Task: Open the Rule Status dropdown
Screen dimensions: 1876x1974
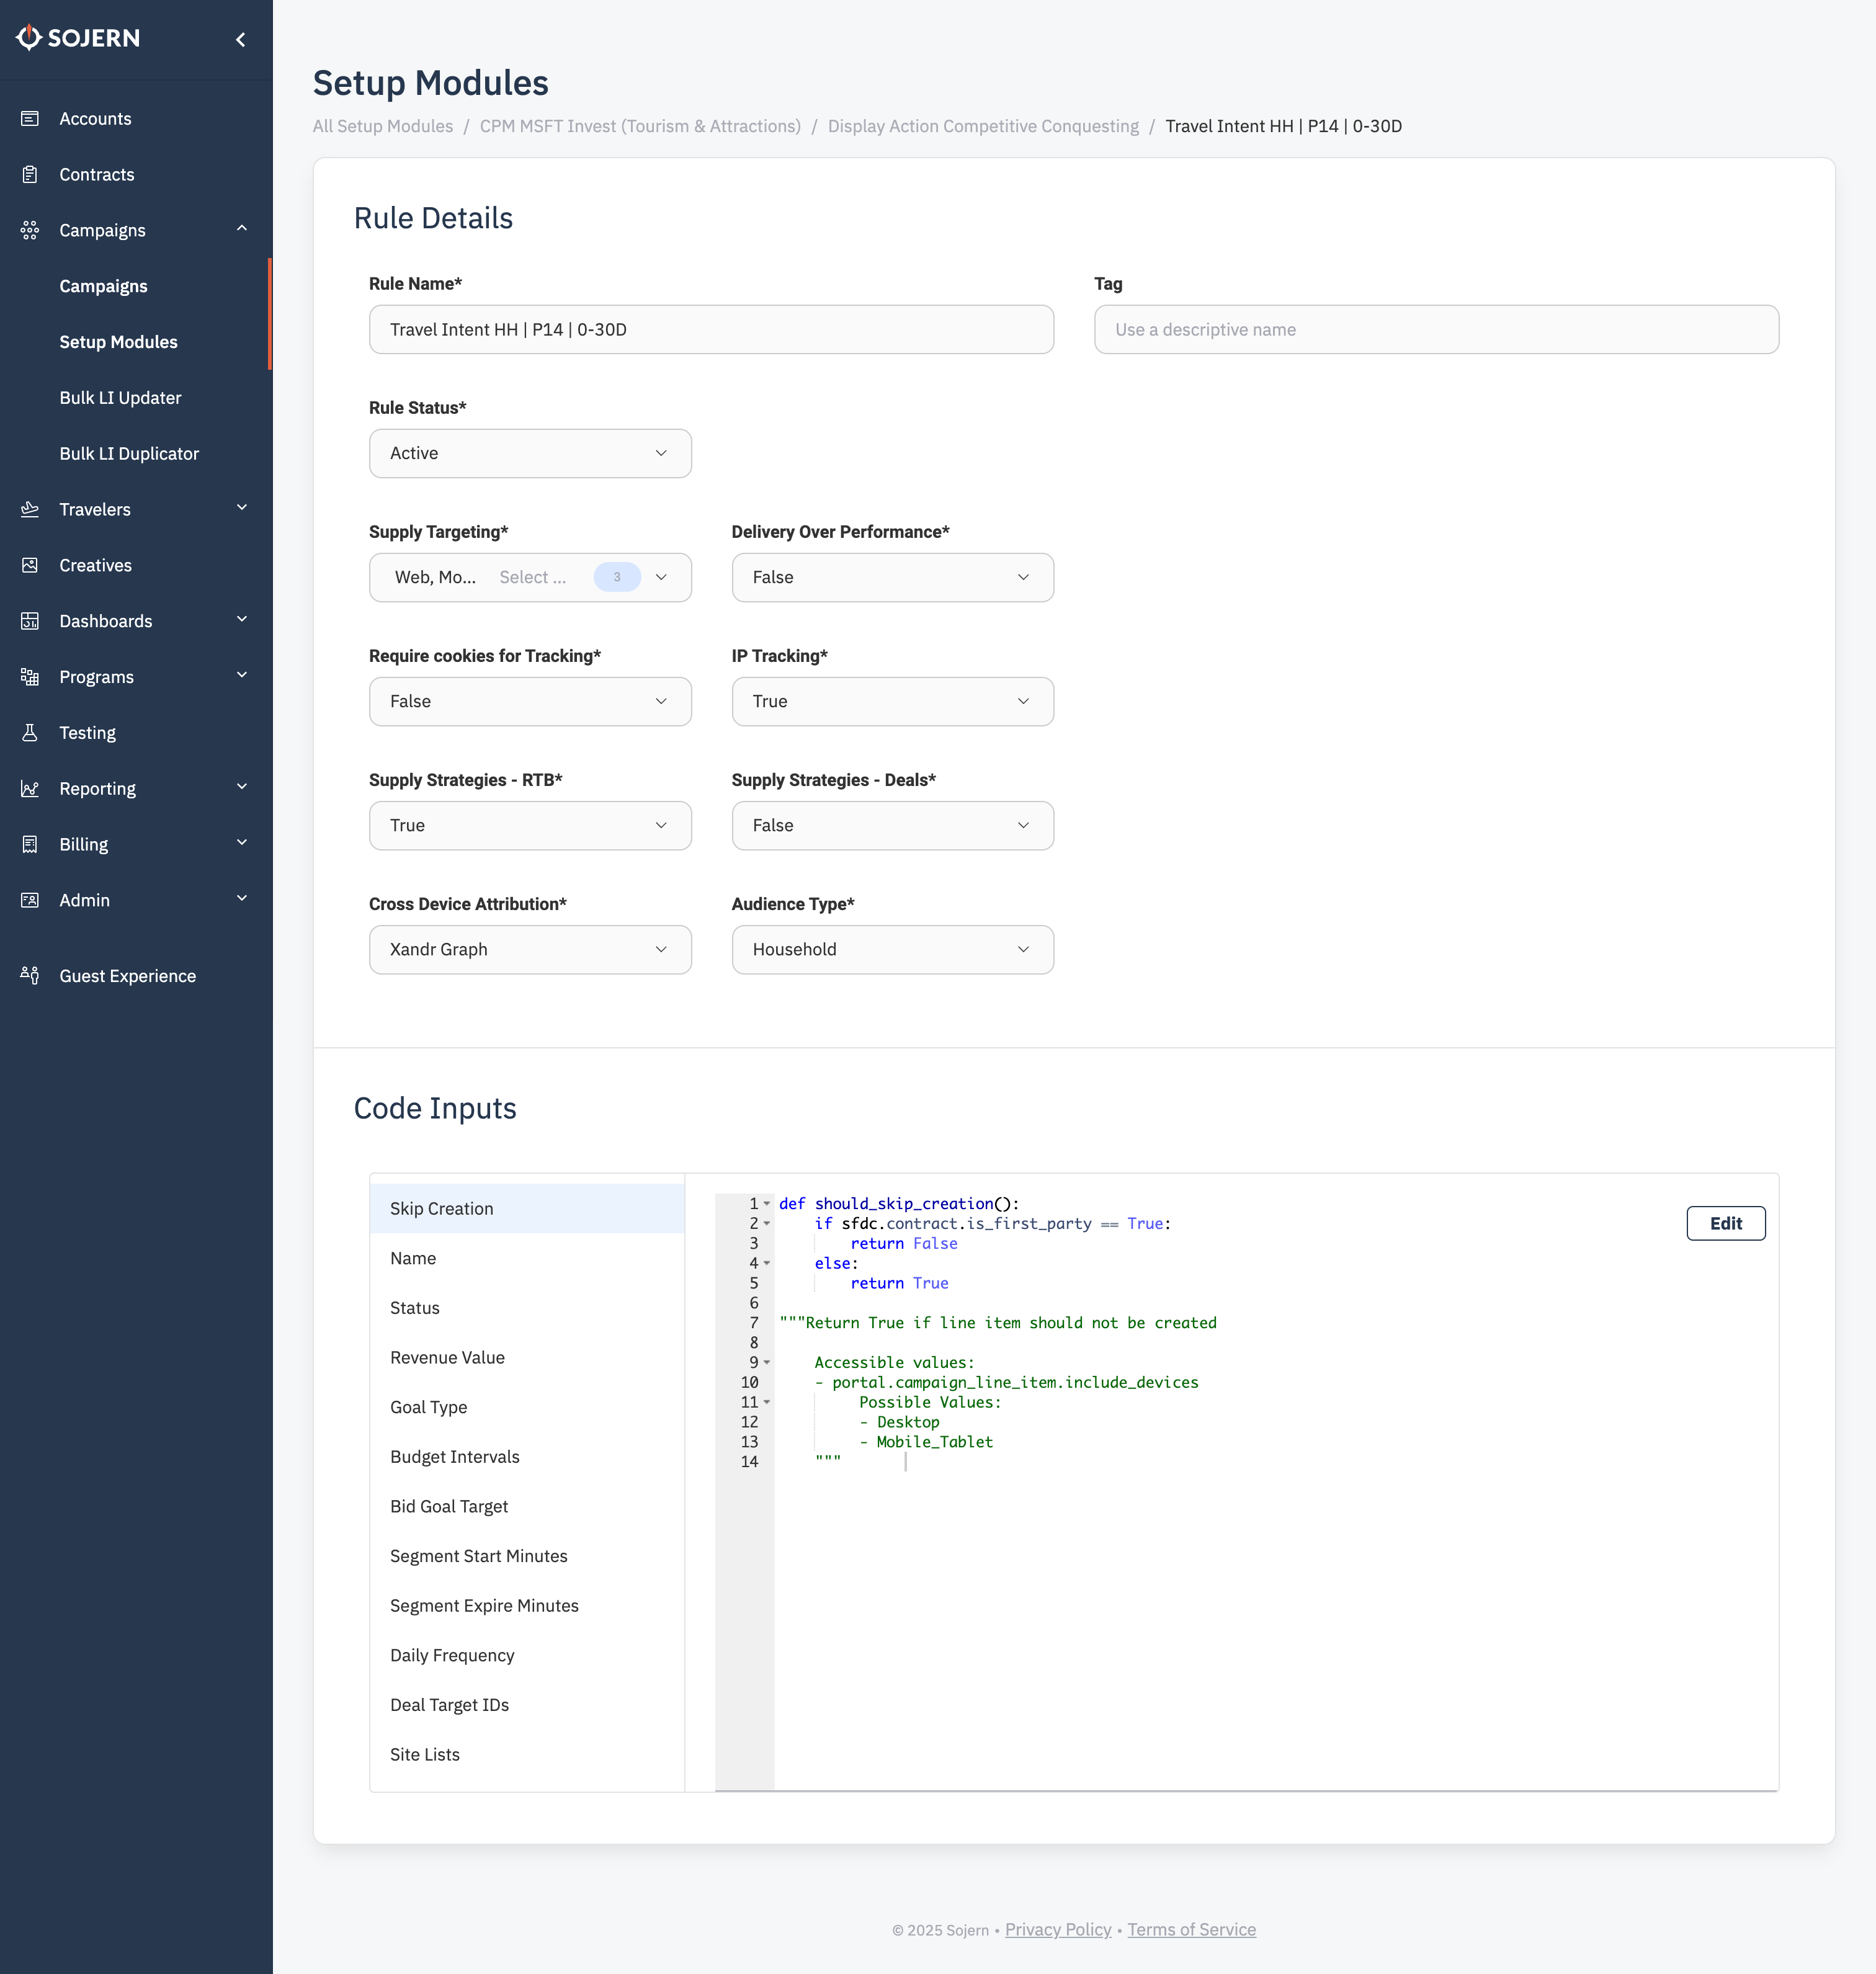Action: 530,453
